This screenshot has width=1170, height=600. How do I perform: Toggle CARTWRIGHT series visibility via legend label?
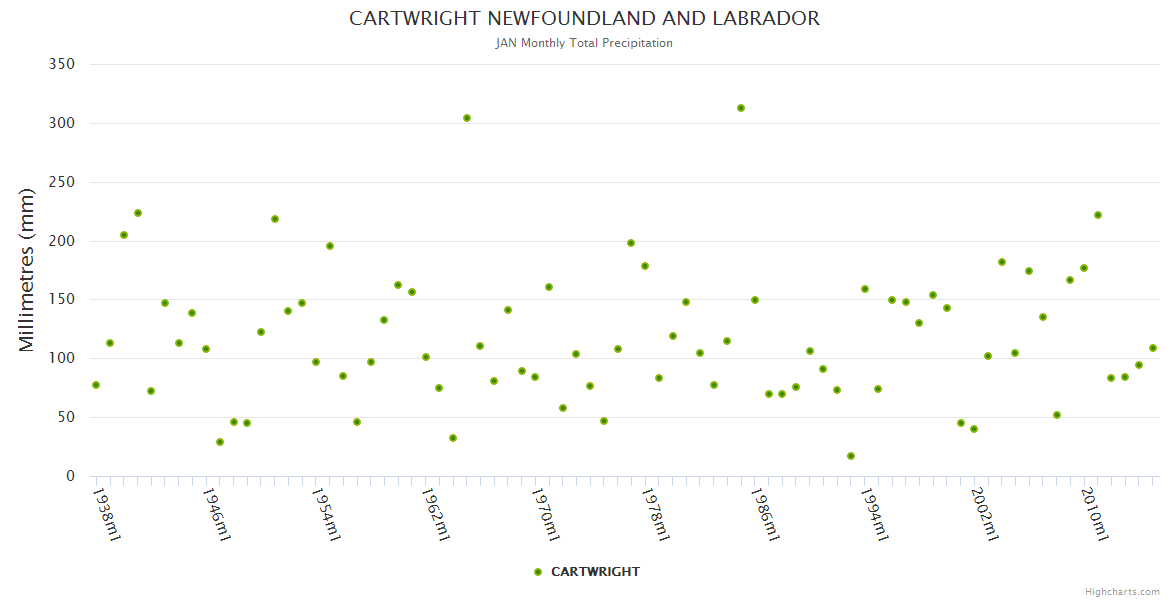tap(595, 572)
